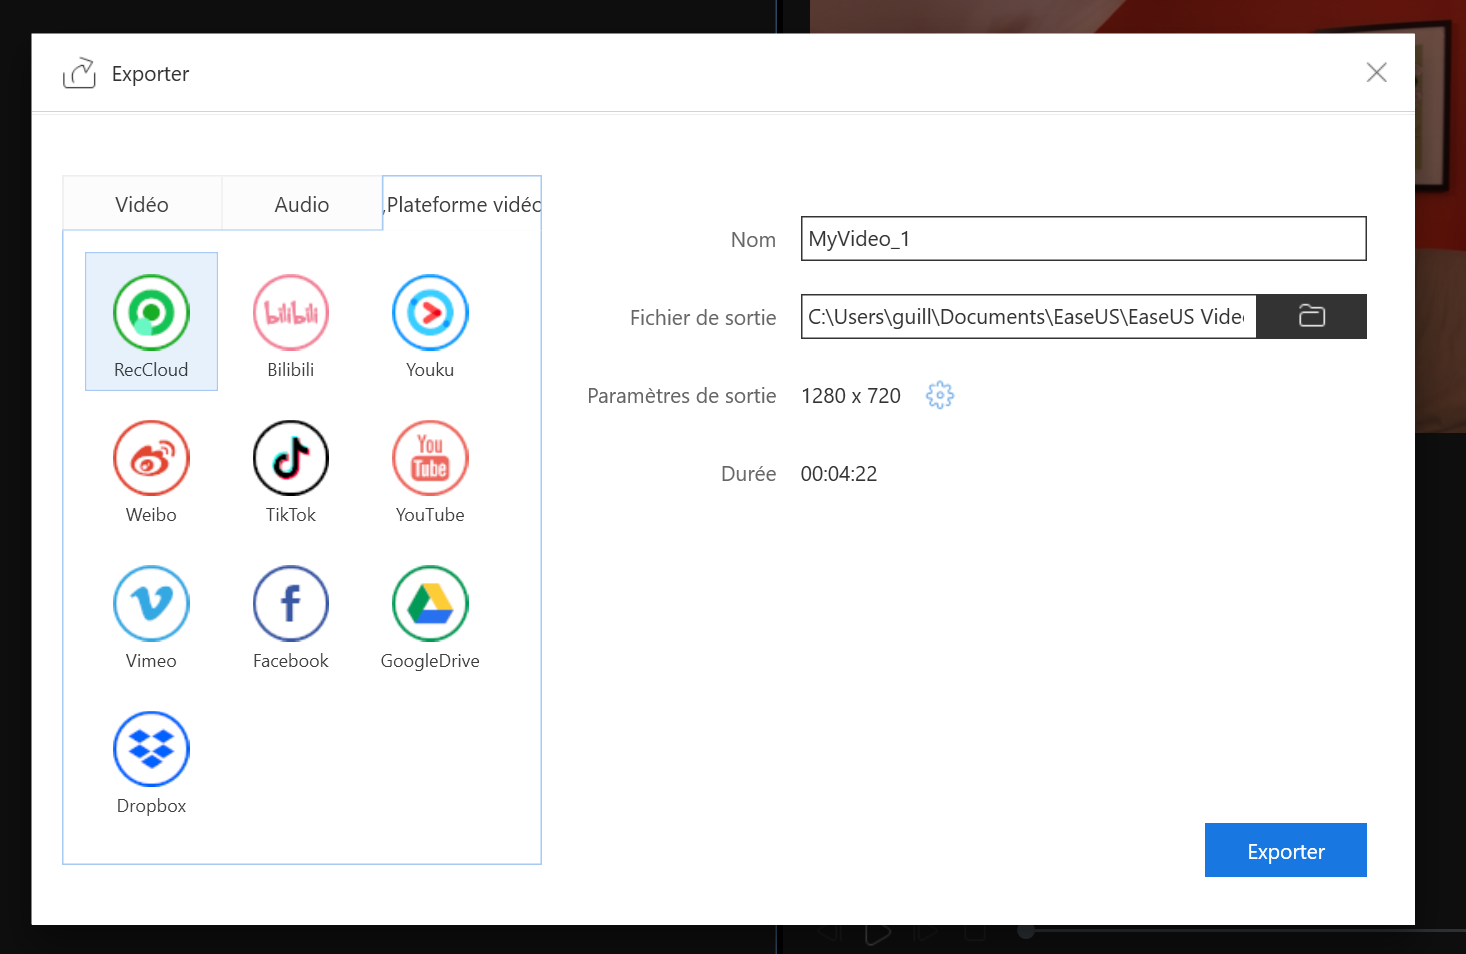Select the Weibo sharing icon

[x=151, y=458]
